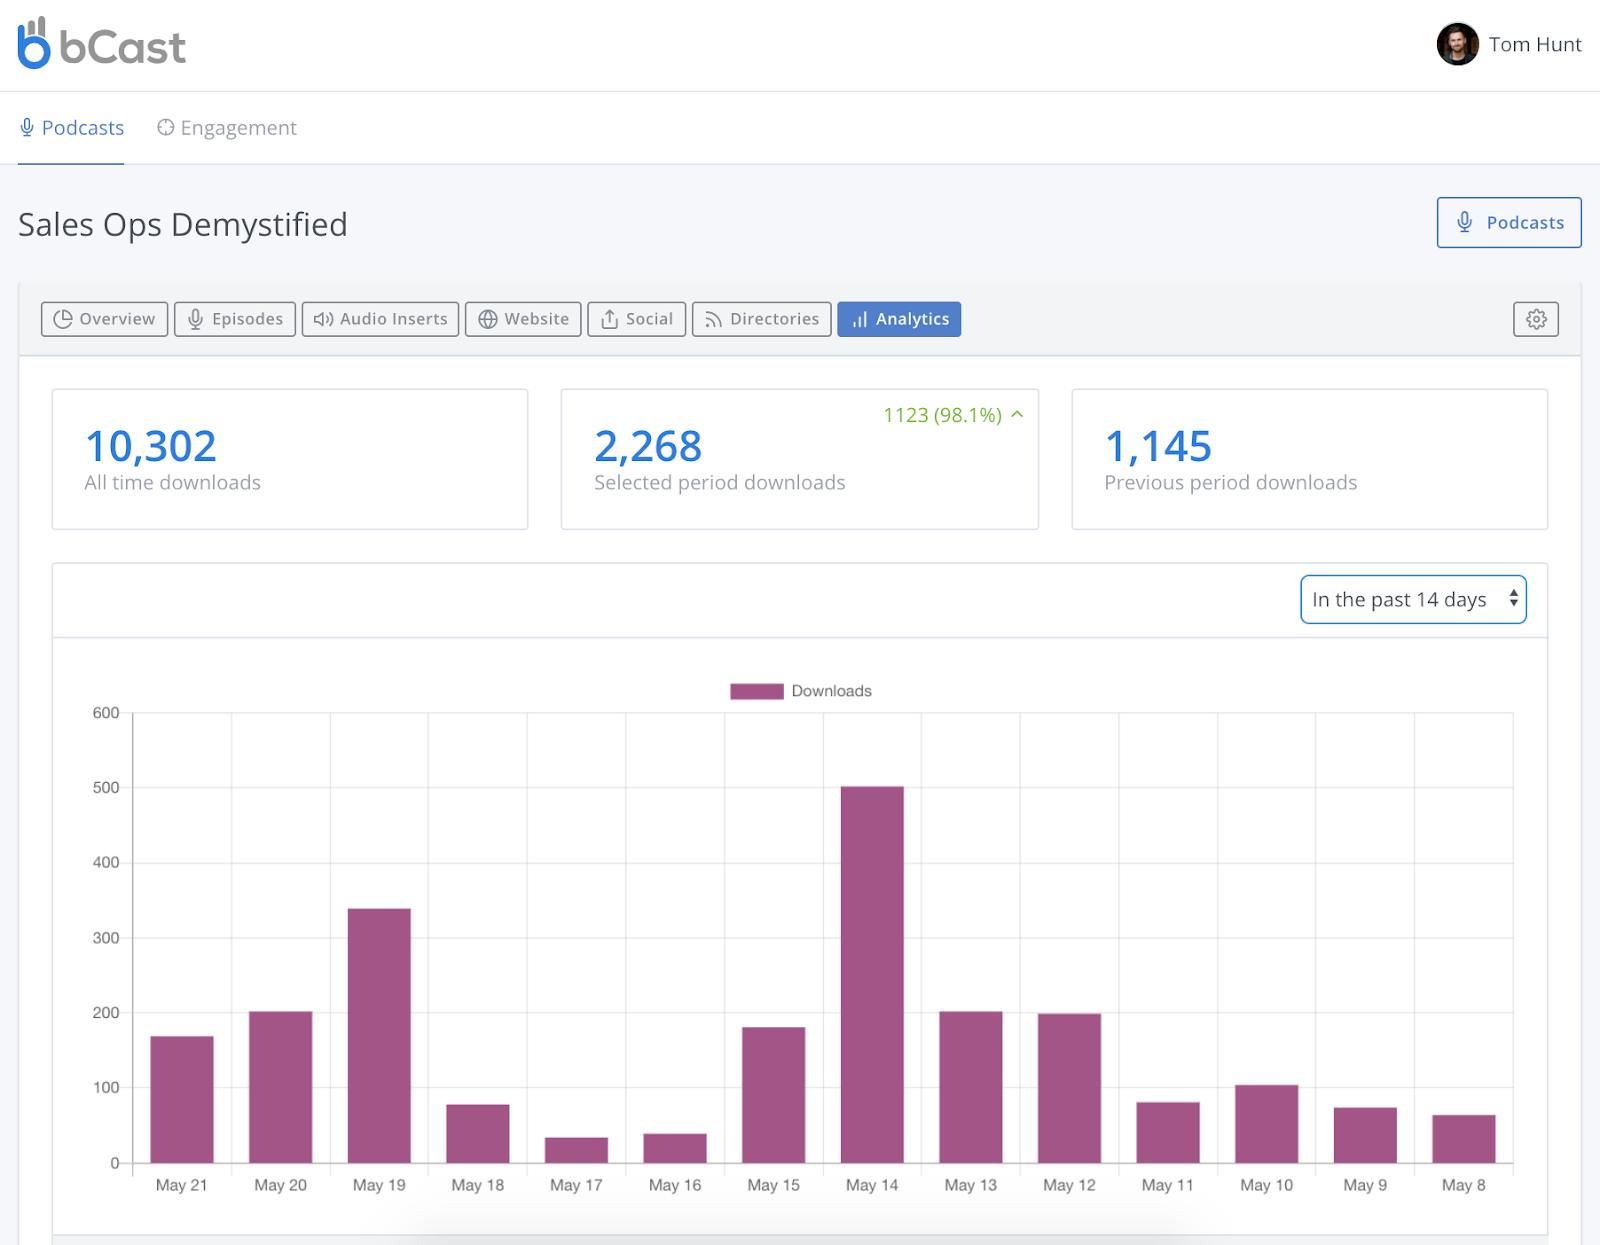Click the May 12 bar in chart
Screen dimensions: 1600x1245
coord(1070,1088)
